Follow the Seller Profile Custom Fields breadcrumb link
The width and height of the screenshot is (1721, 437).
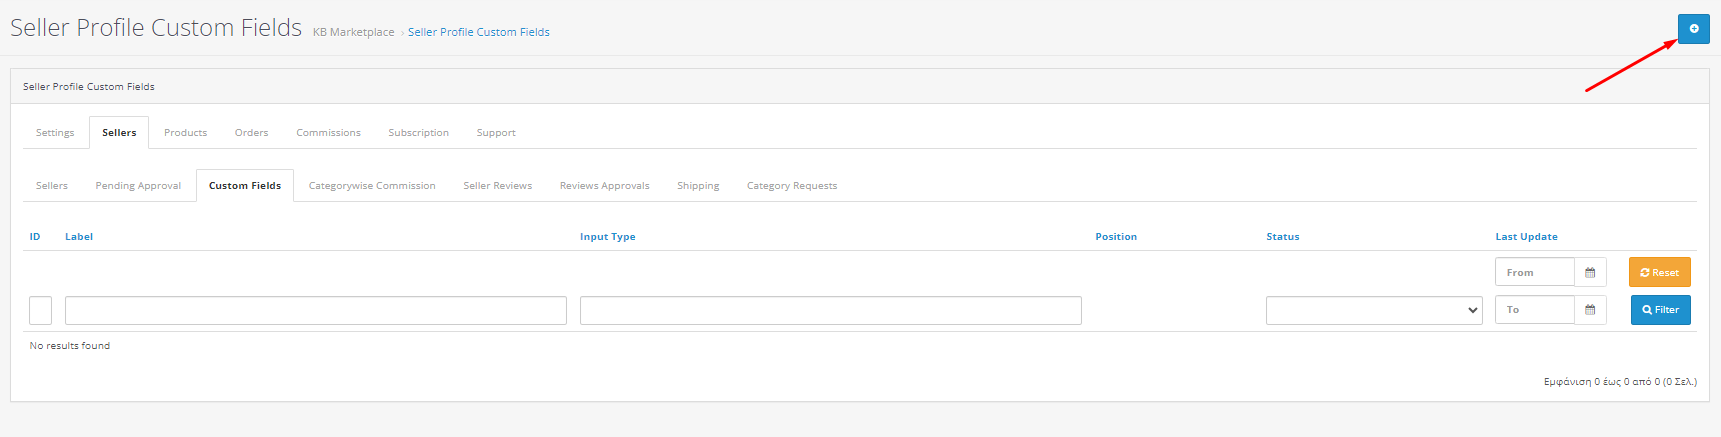coord(478,32)
